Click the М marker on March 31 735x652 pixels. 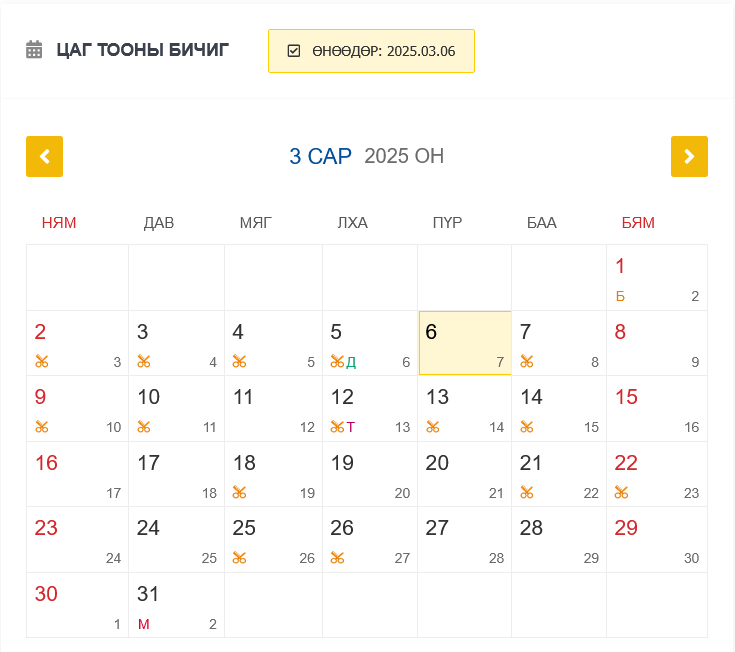pyautogui.click(x=143, y=624)
